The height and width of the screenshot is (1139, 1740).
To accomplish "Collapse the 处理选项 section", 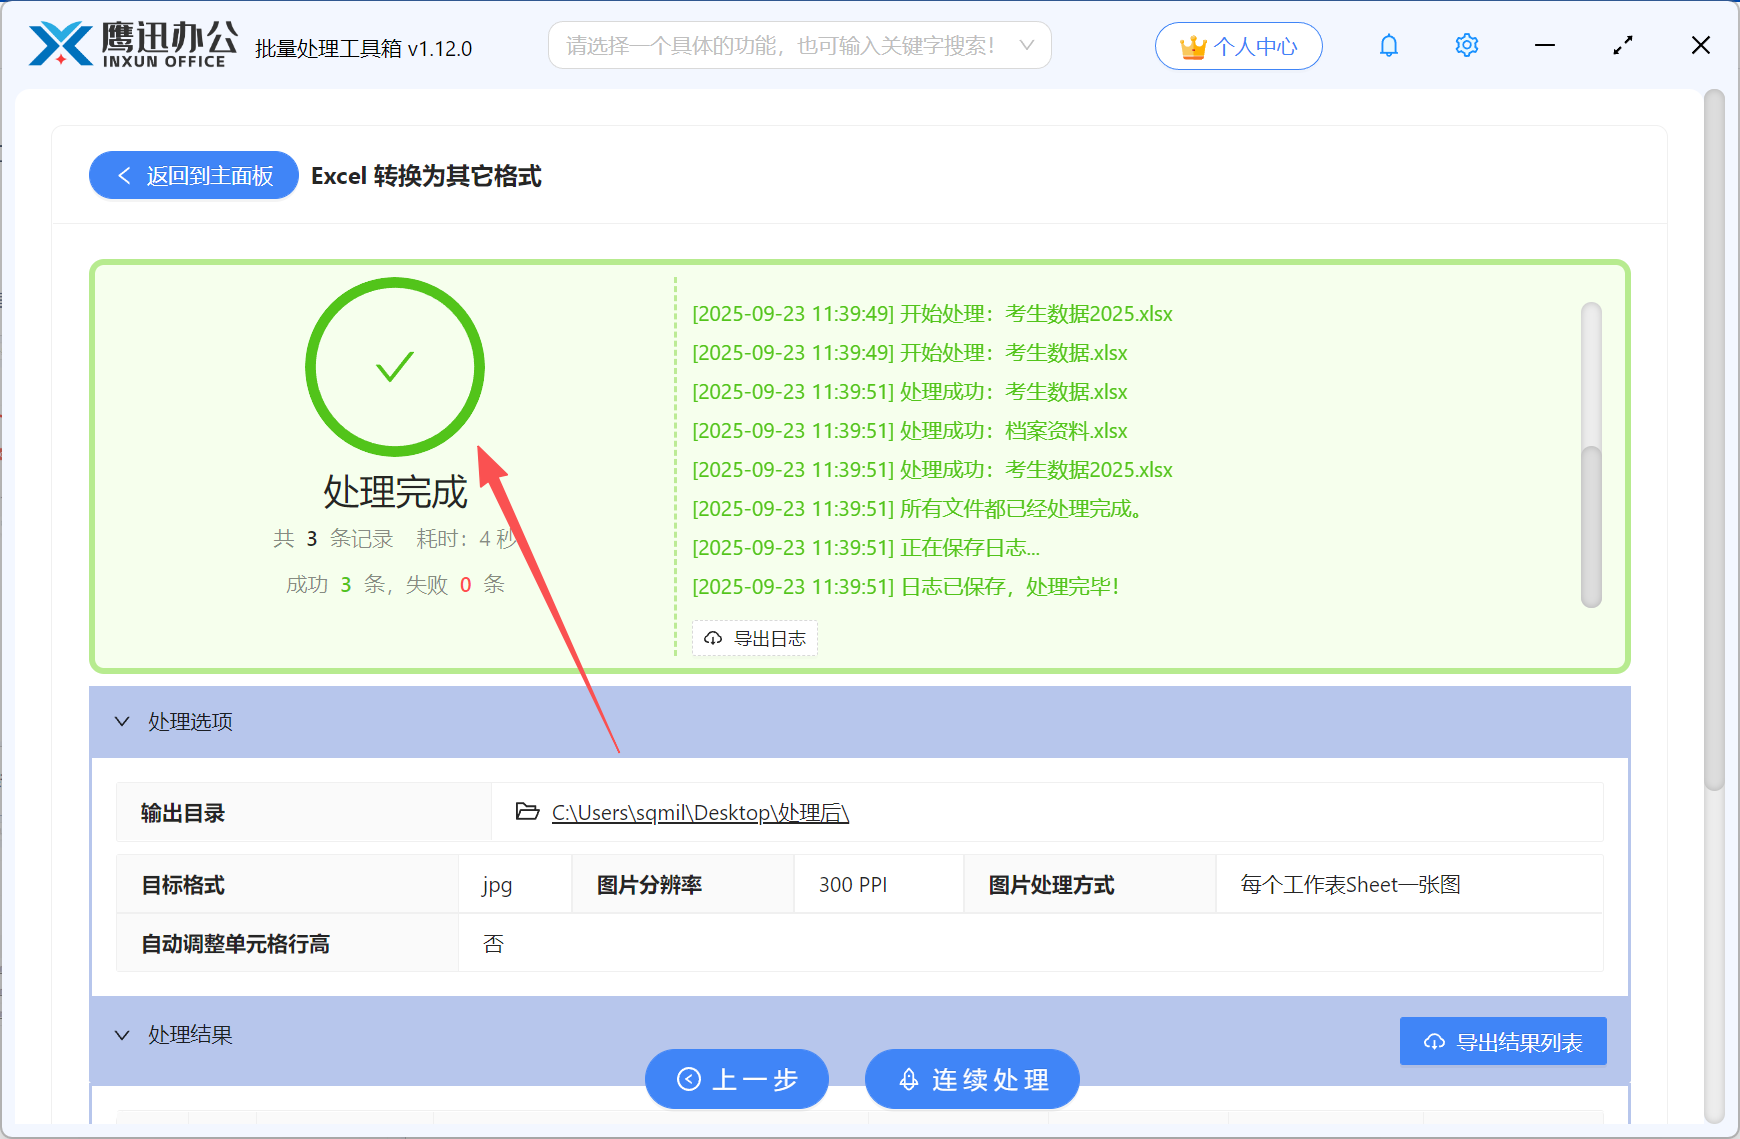I will (122, 721).
